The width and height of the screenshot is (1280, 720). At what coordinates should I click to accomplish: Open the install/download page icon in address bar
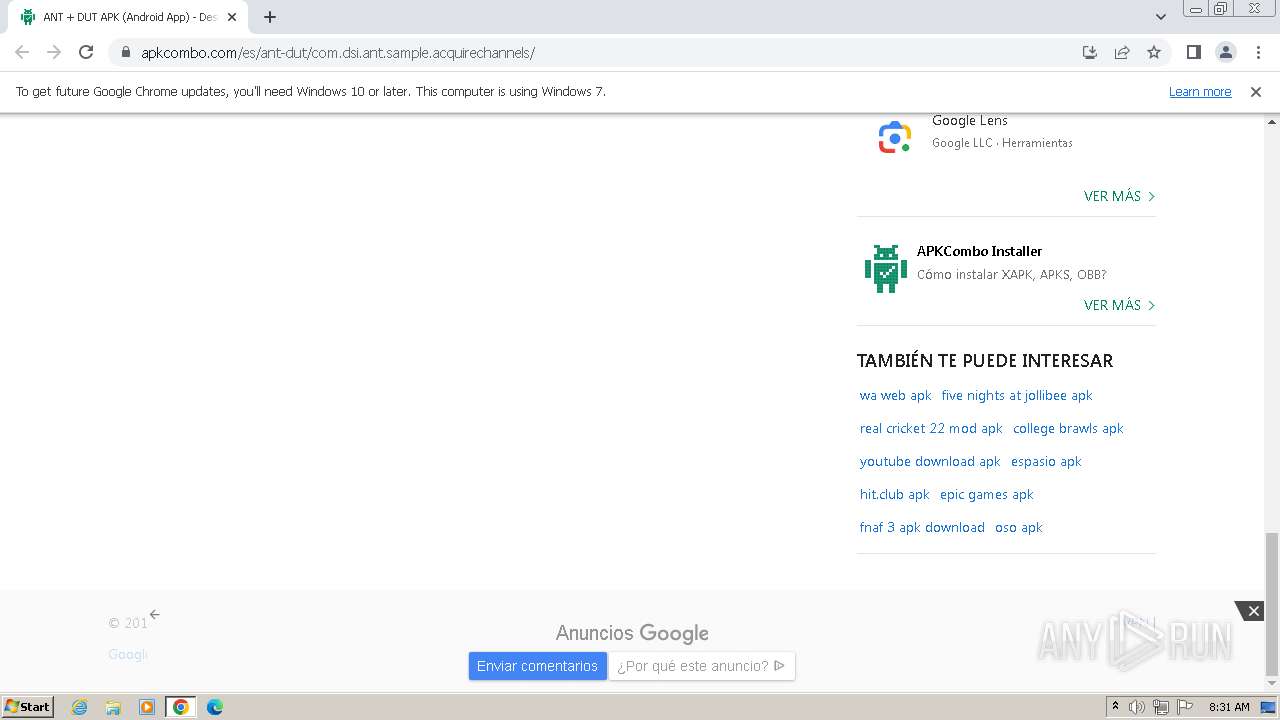click(x=1090, y=52)
